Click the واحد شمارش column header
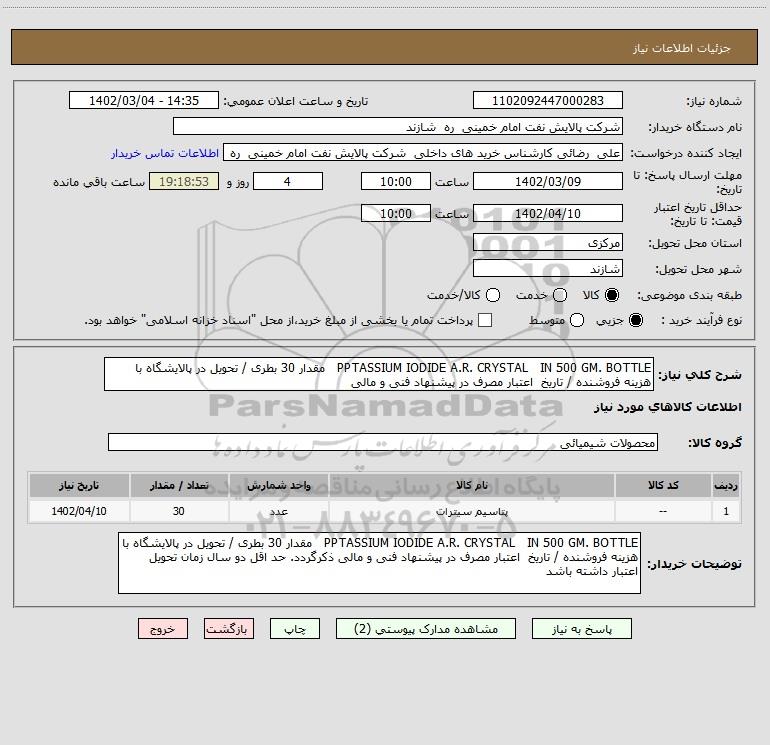 (x=278, y=485)
